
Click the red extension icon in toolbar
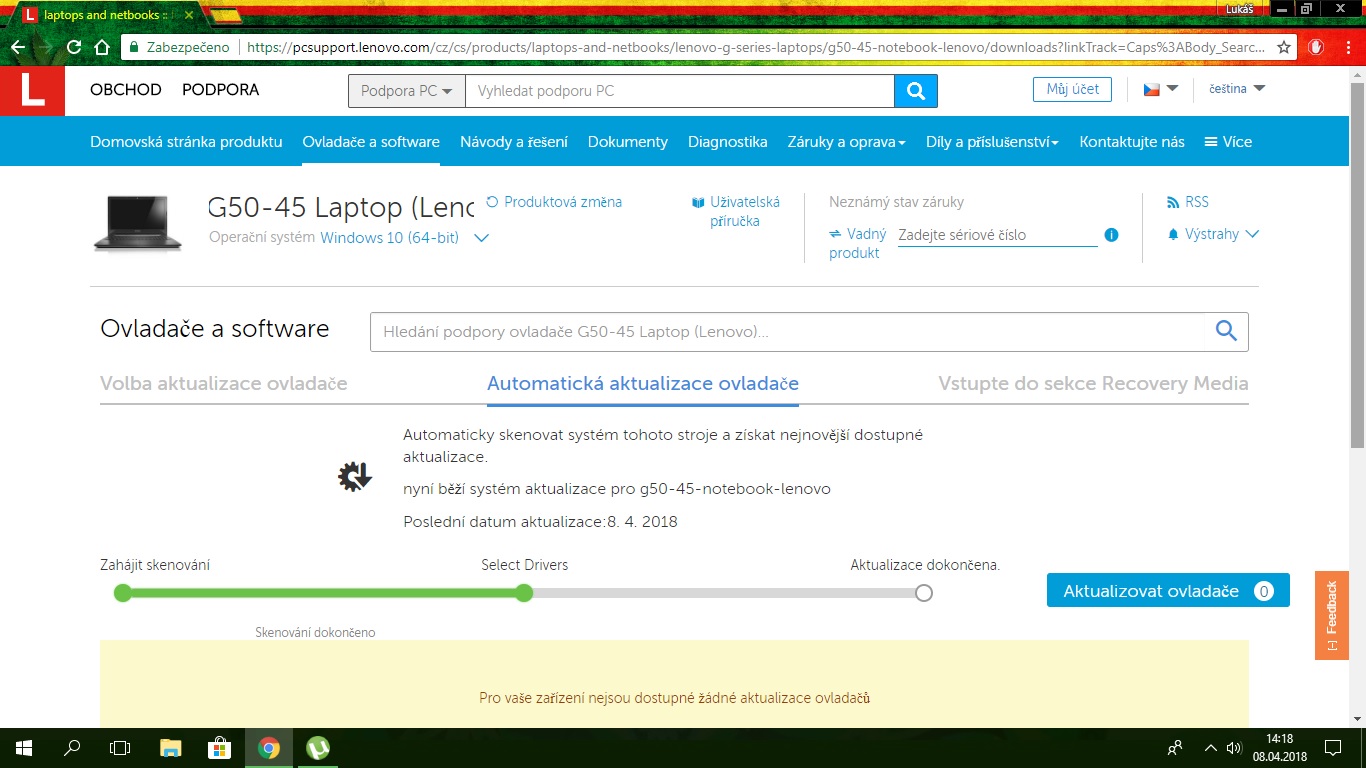1316,47
